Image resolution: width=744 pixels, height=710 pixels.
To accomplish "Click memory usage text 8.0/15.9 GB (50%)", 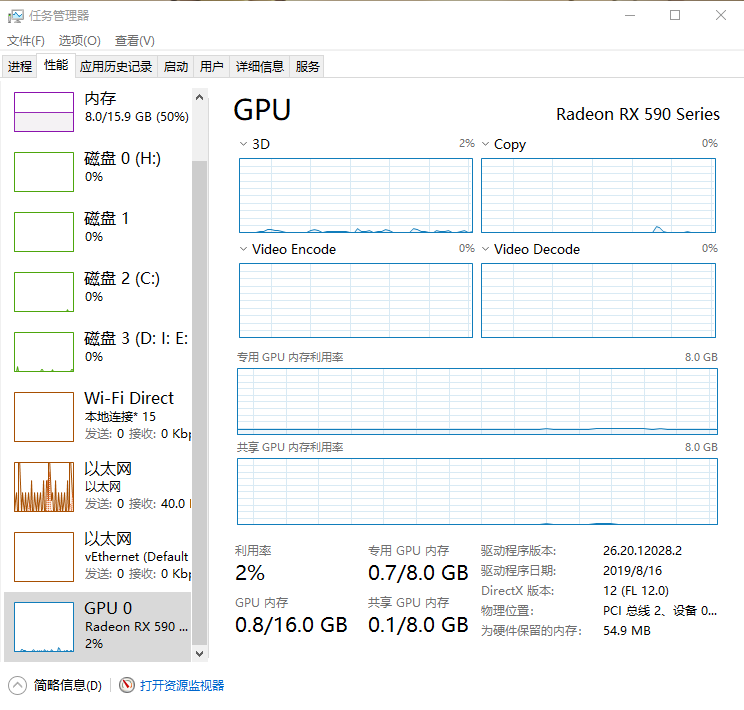I will click(x=137, y=117).
